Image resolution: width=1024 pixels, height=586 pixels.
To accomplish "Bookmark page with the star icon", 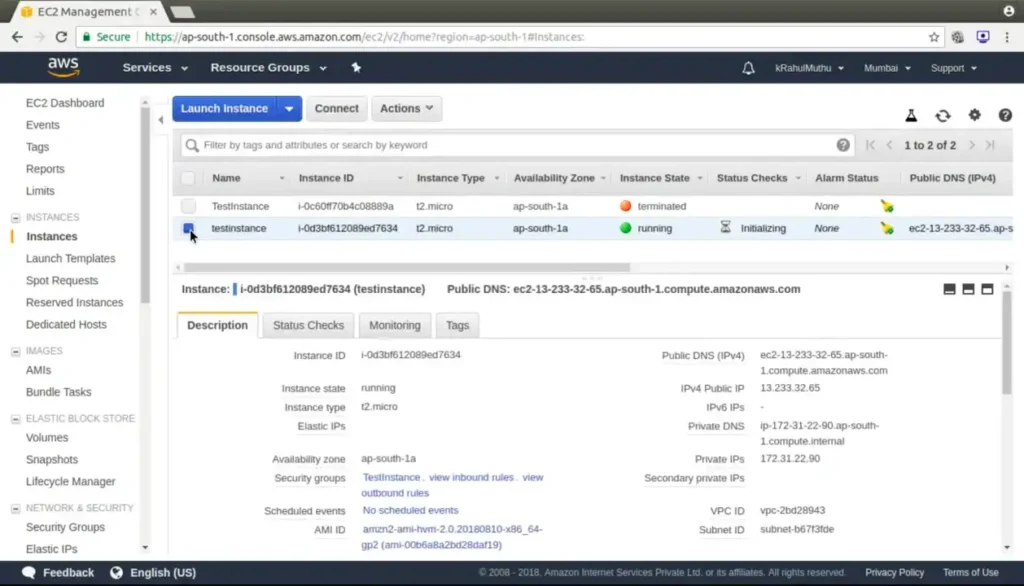I will pyautogui.click(x=934, y=37).
